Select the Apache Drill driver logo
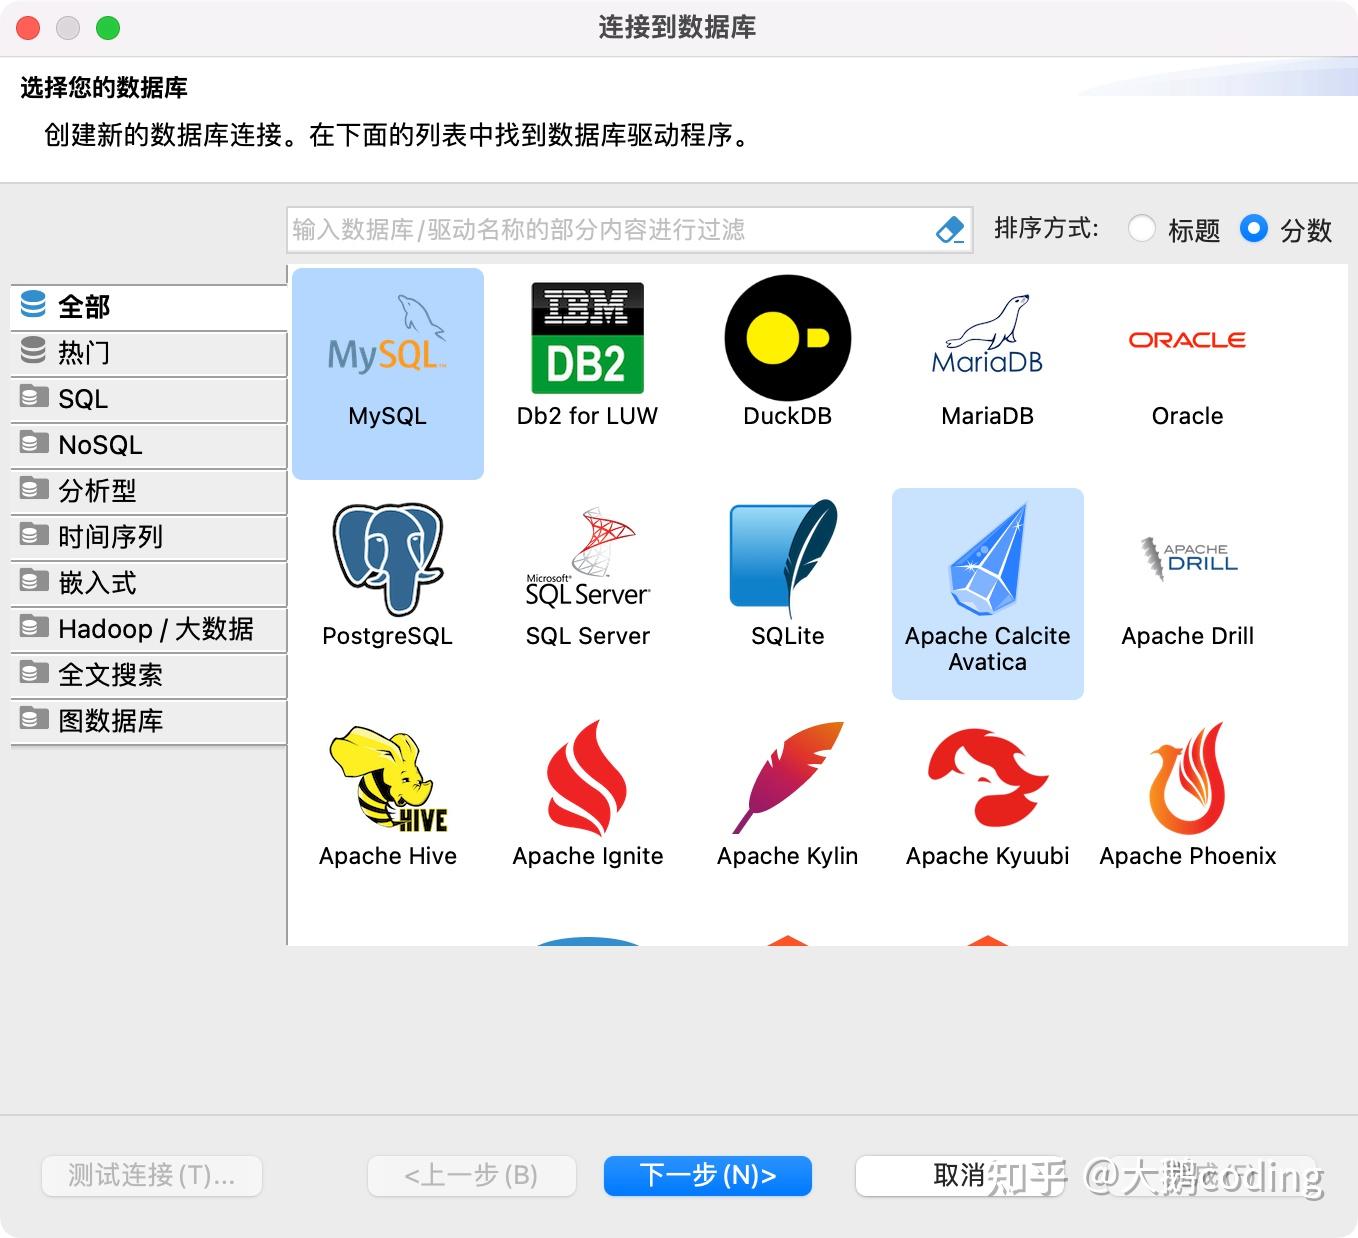 pyautogui.click(x=1188, y=557)
